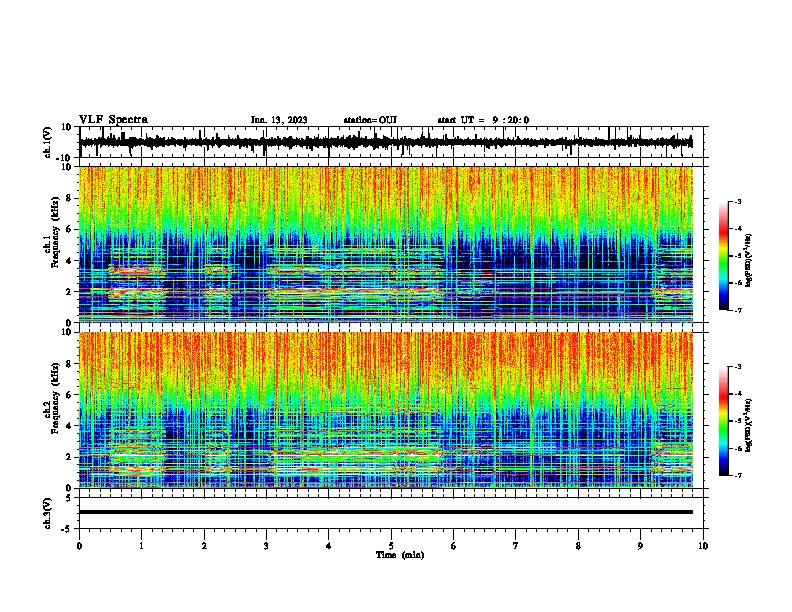The height and width of the screenshot is (612, 792).
Task: Click time axis tick label "4"
Action: coord(329,546)
